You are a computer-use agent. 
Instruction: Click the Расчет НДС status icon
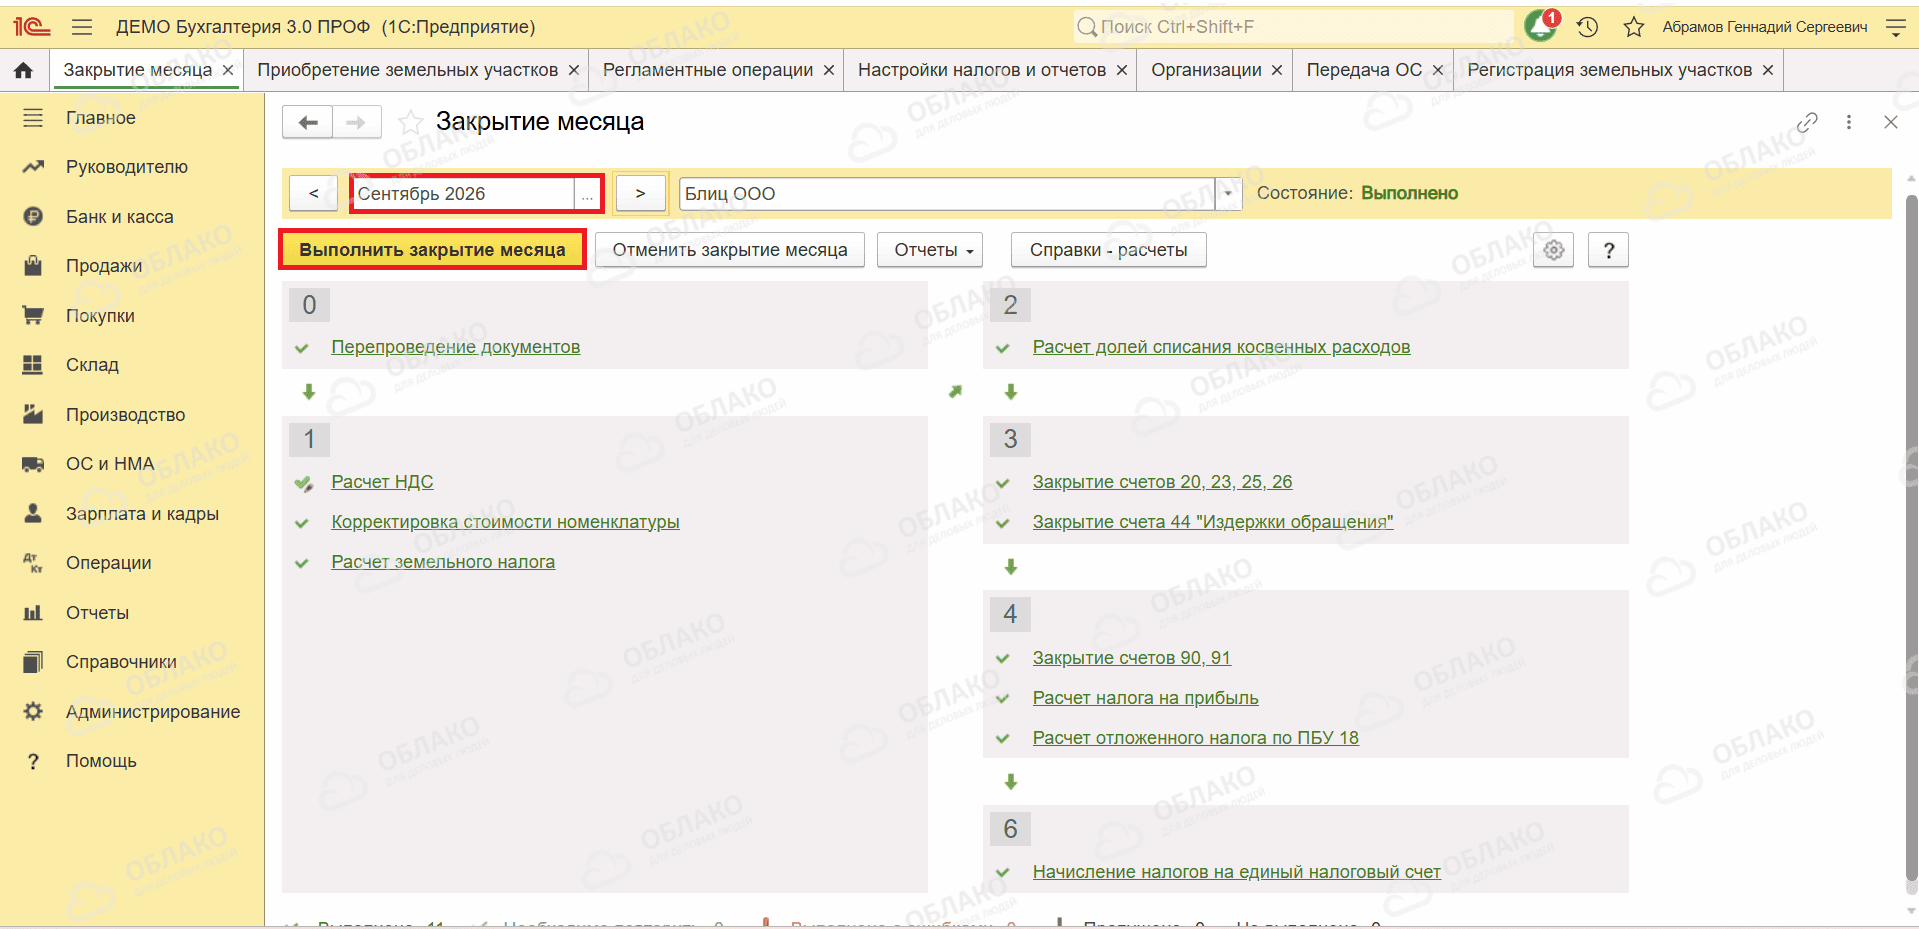click(x=303, y=484)
